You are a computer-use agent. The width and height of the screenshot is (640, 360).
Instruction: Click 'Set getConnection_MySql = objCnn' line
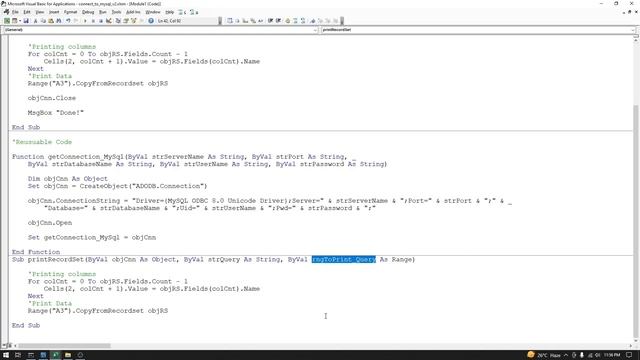click(x=91, y=237)
